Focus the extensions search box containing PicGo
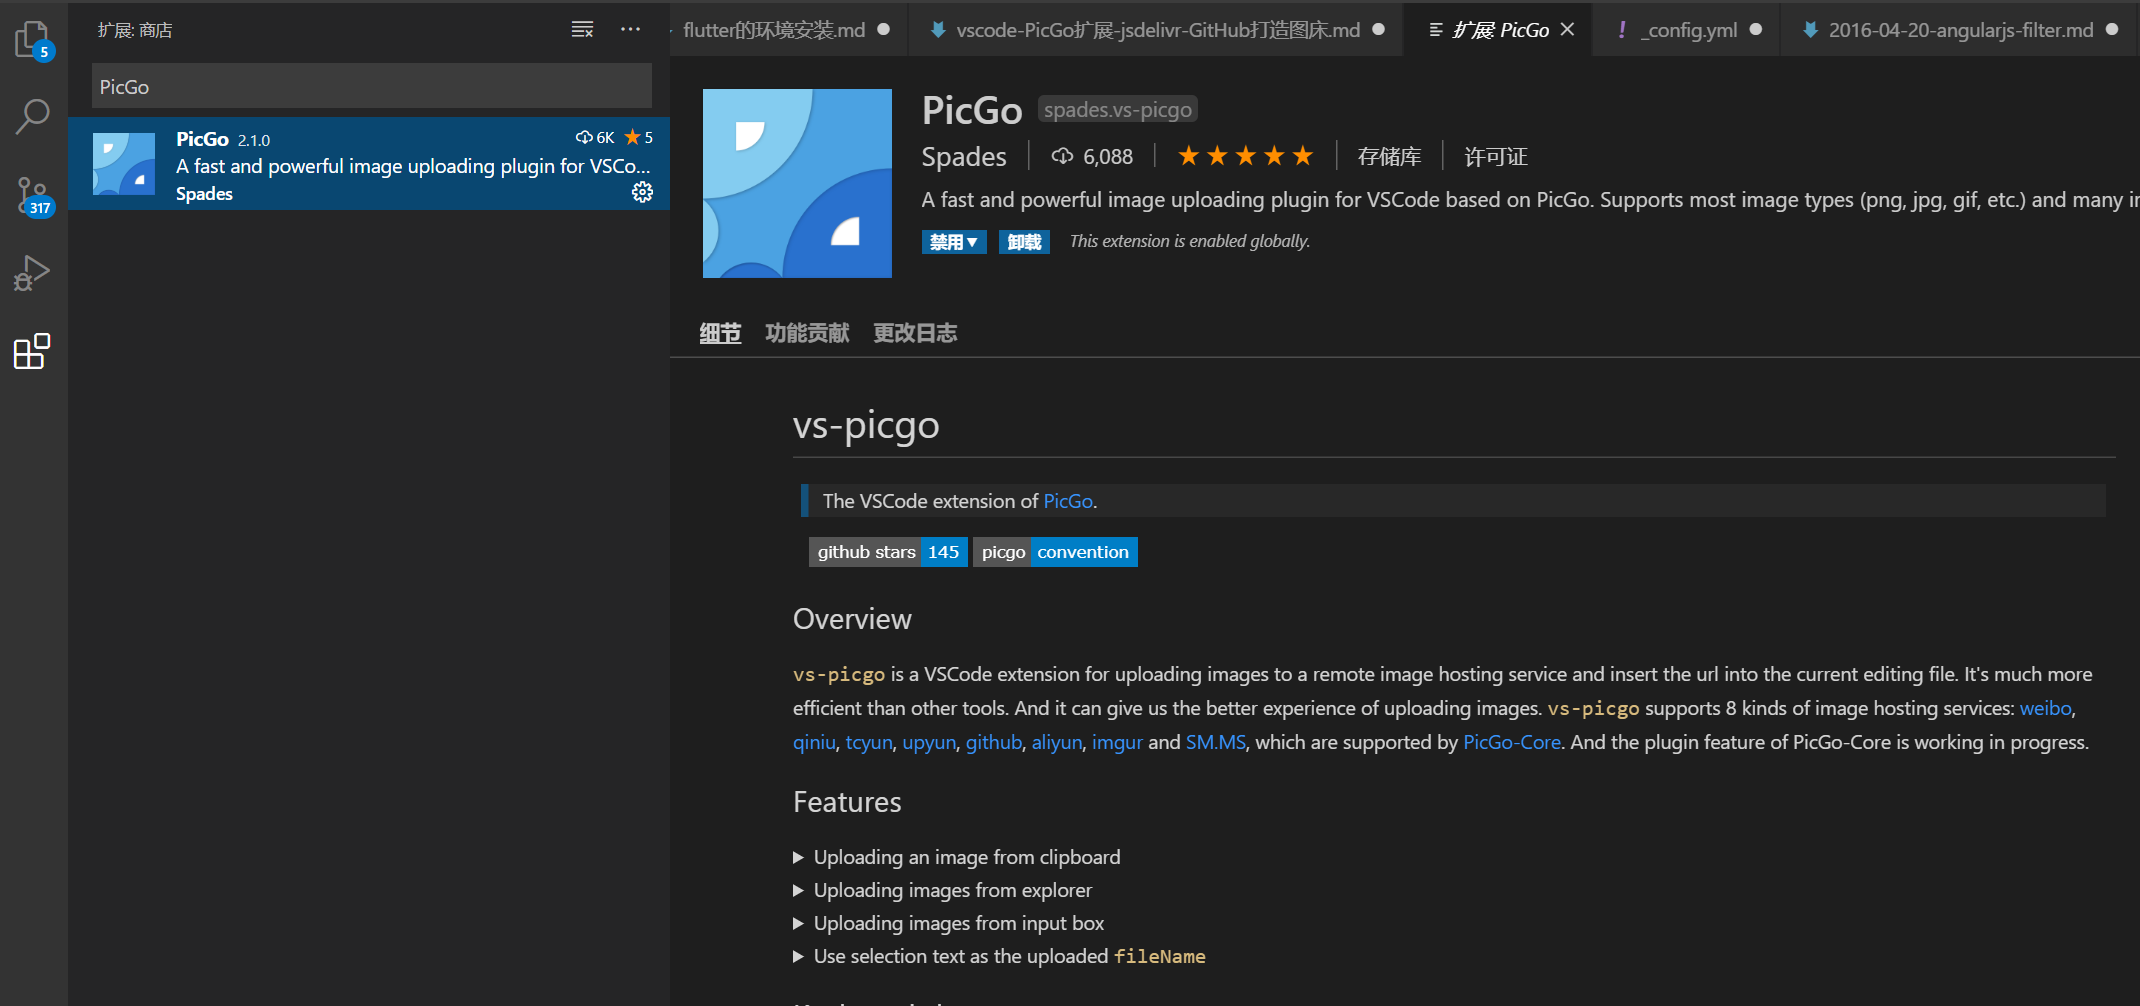This screenshot has width=2140, height=1006. click(372, 87)
